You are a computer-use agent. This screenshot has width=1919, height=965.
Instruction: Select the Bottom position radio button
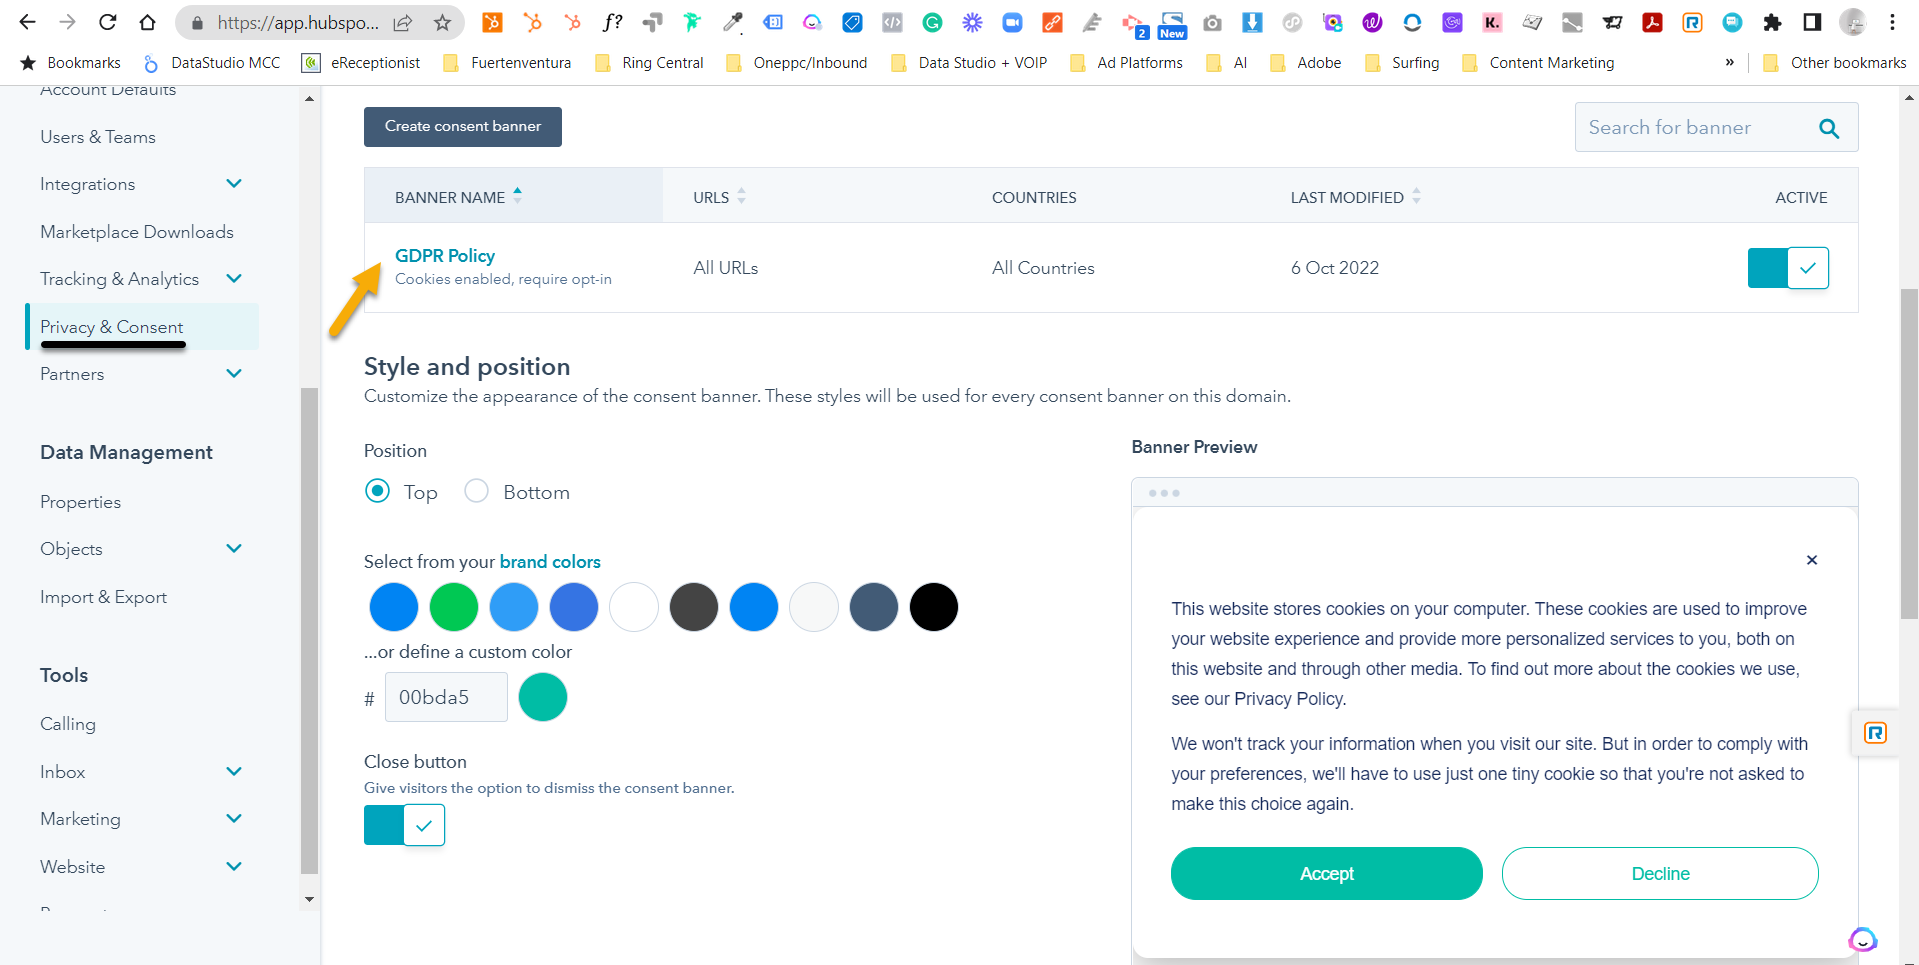pos(476,491)
